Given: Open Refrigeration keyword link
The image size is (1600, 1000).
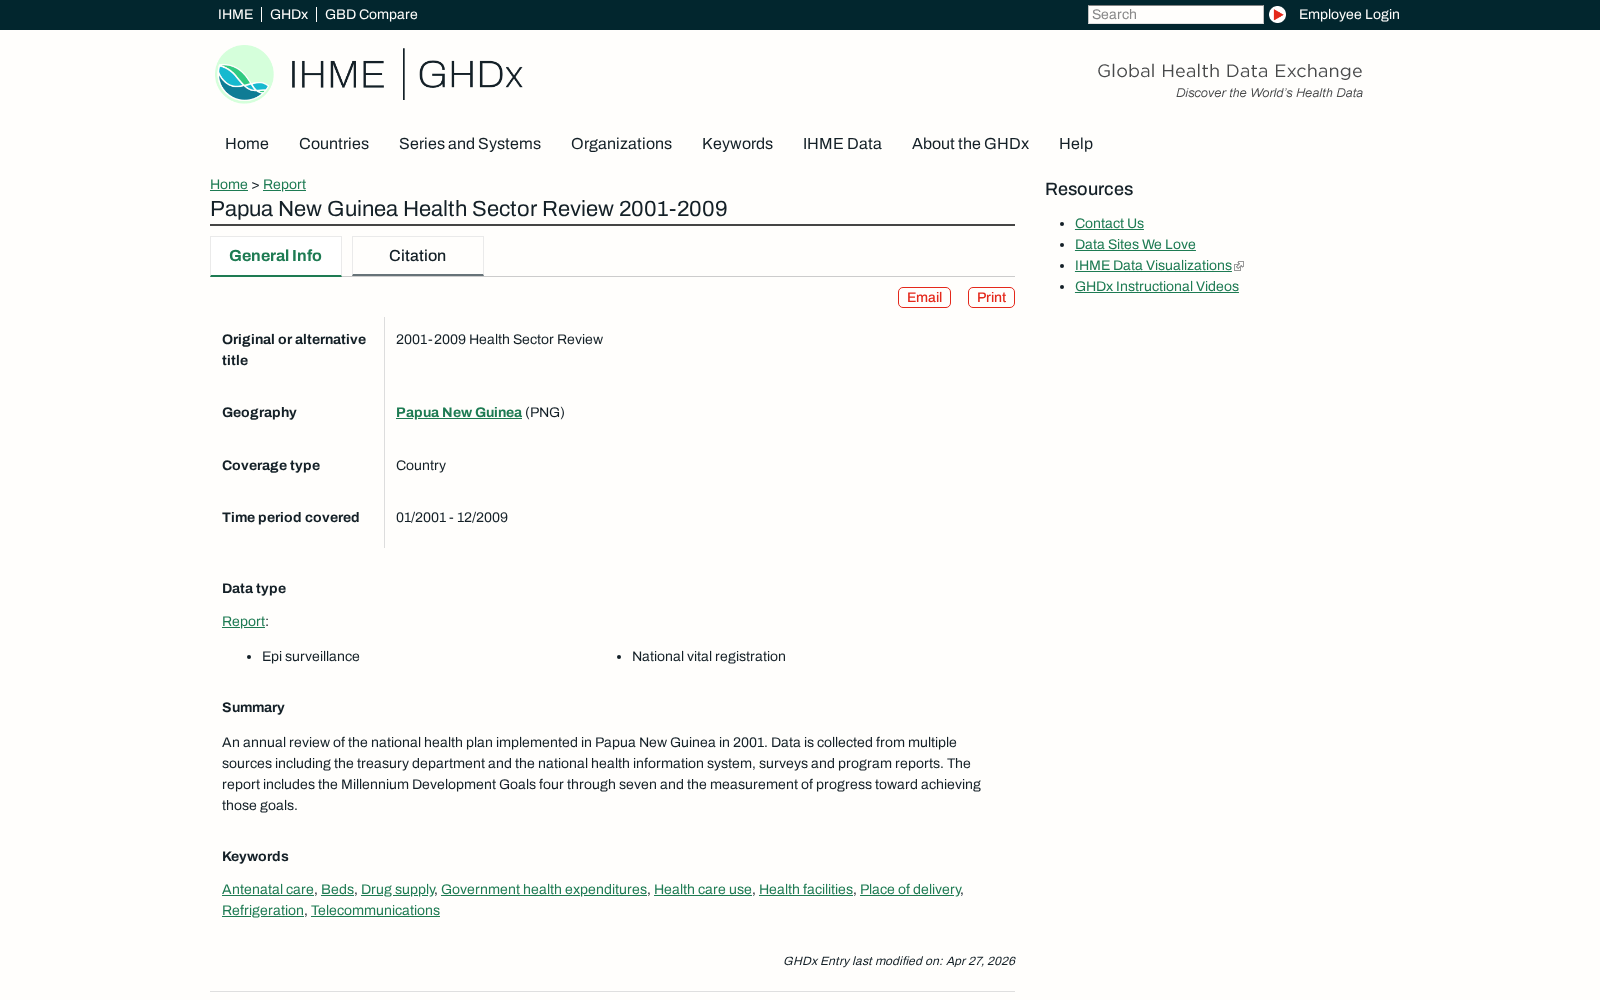Looking at the screenshot, I should 263,910.
